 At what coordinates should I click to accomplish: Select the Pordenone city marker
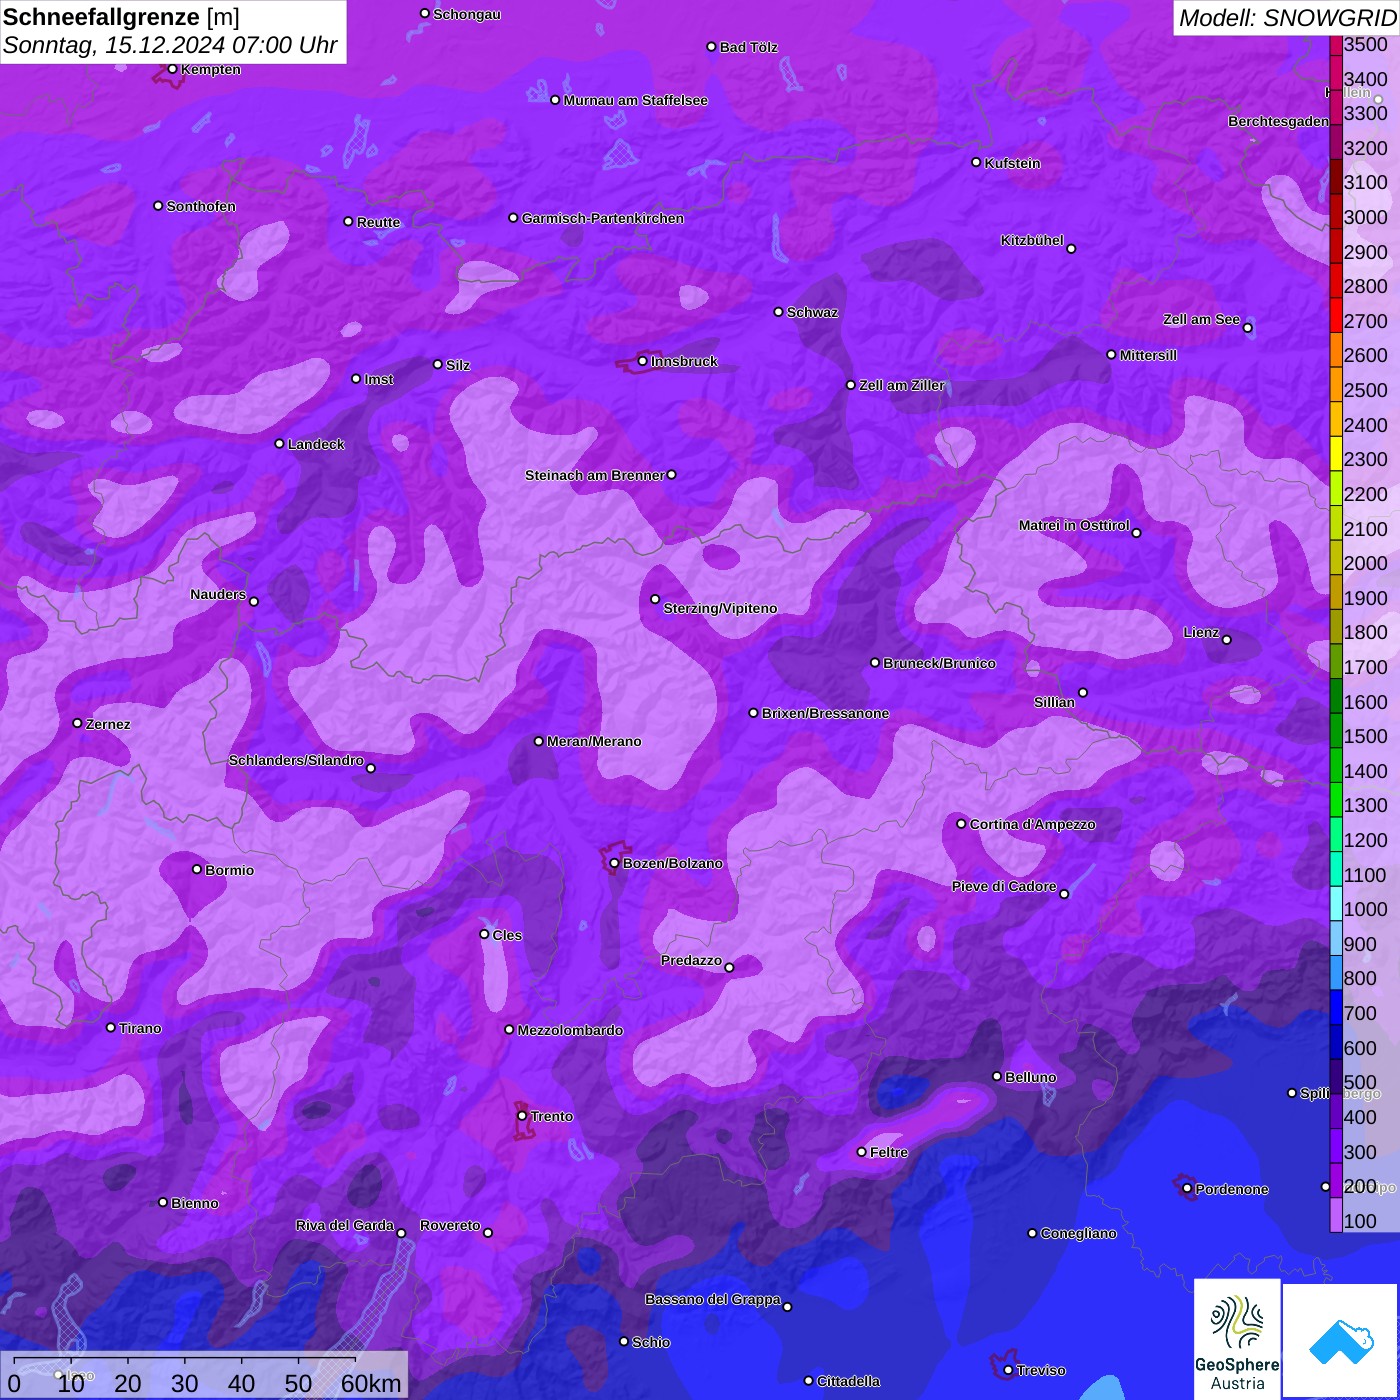coord(1187,1188)
